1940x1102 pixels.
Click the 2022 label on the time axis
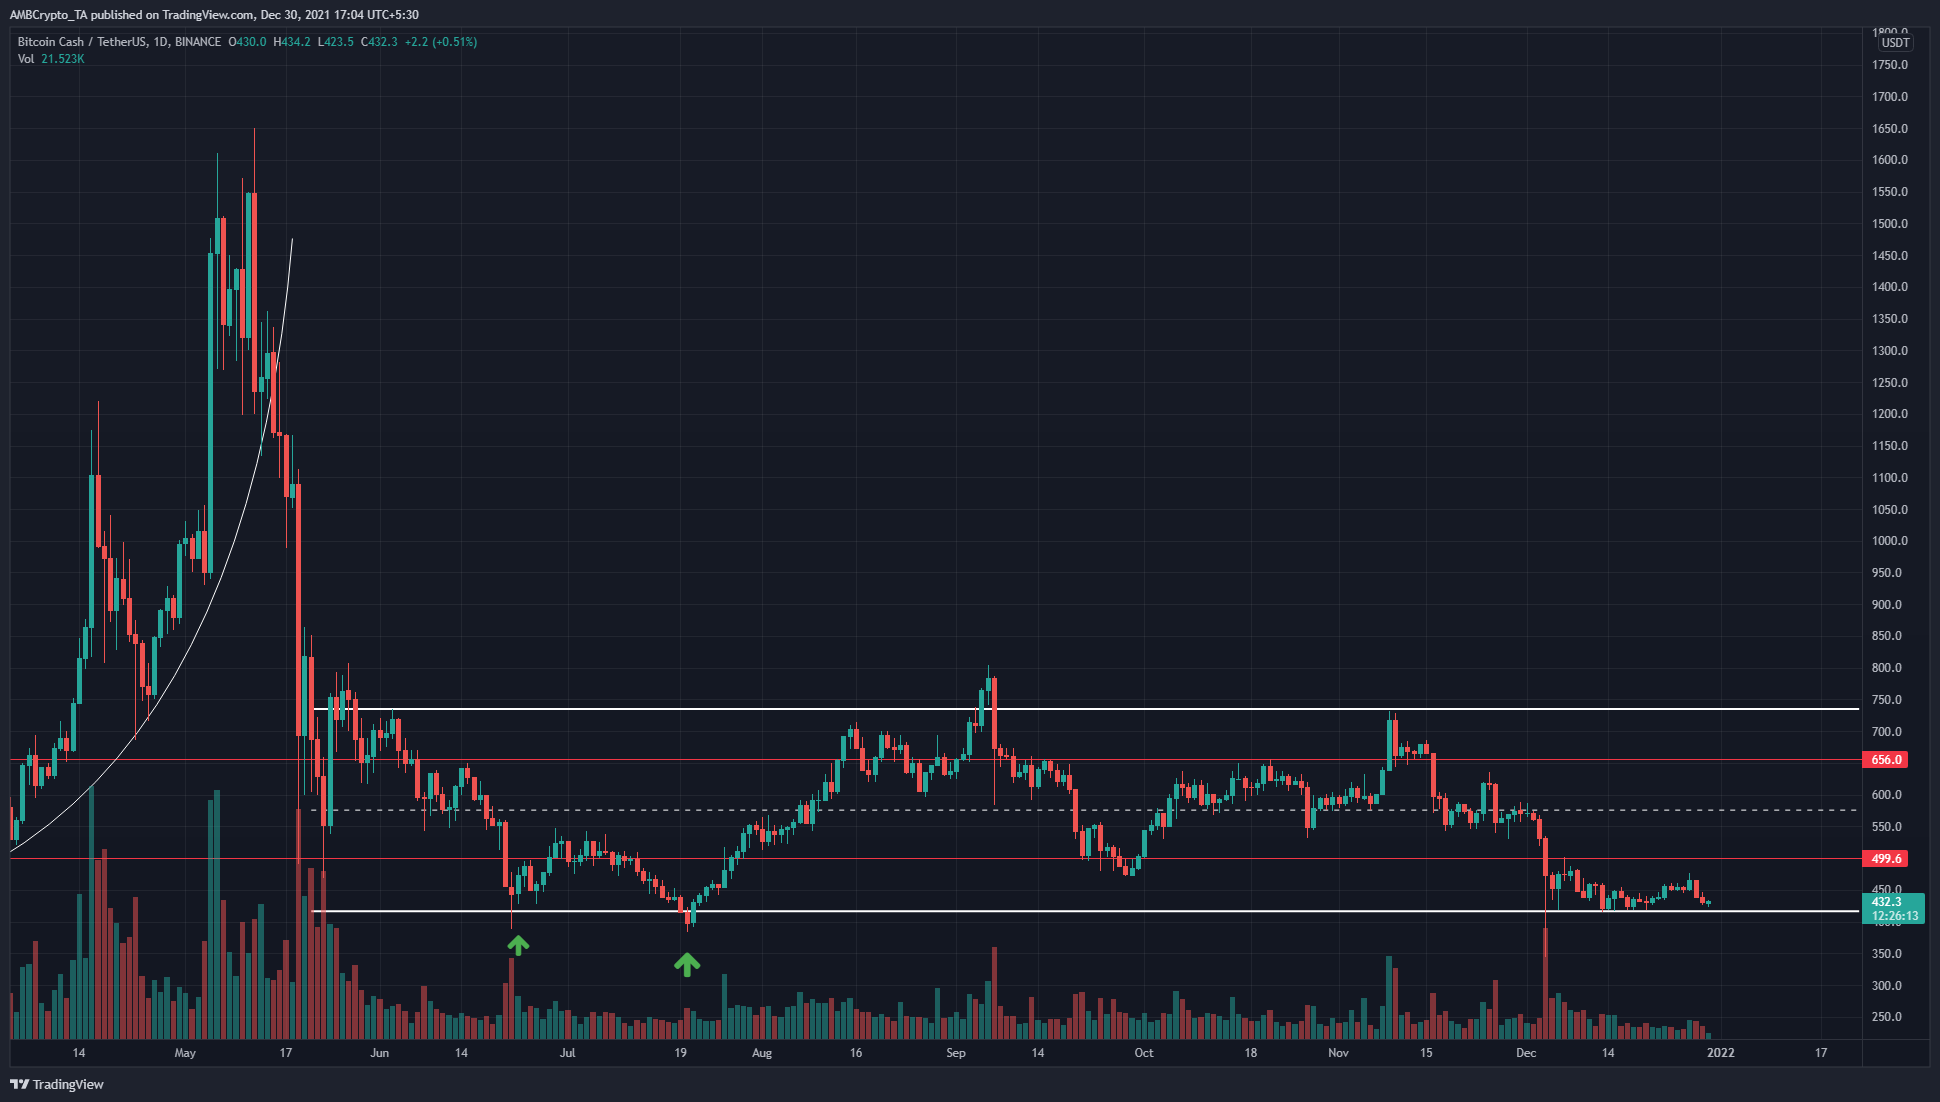point(1720,1053)
